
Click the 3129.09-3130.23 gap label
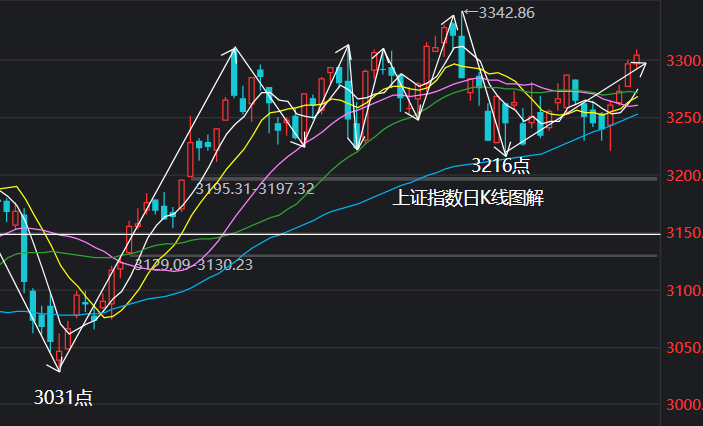[x=193, y=265]
